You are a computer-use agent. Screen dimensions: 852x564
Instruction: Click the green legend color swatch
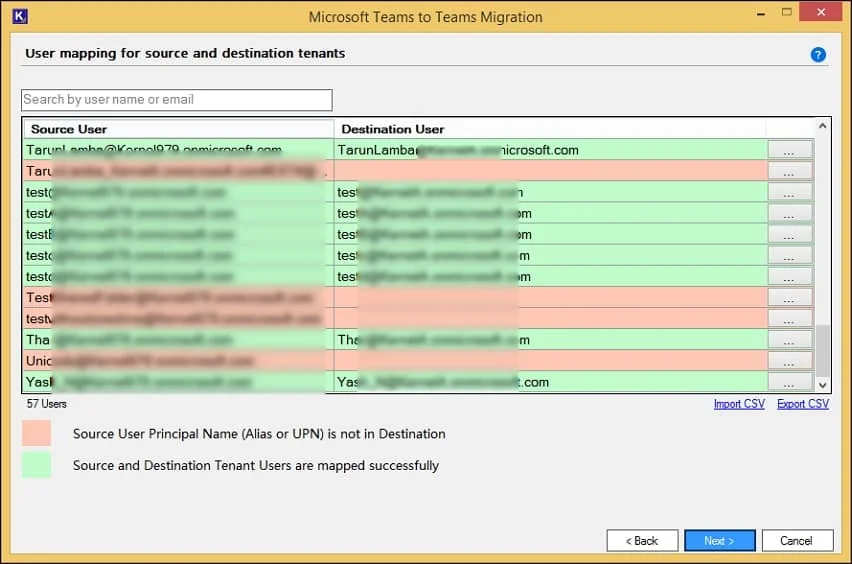pos(36,465)
